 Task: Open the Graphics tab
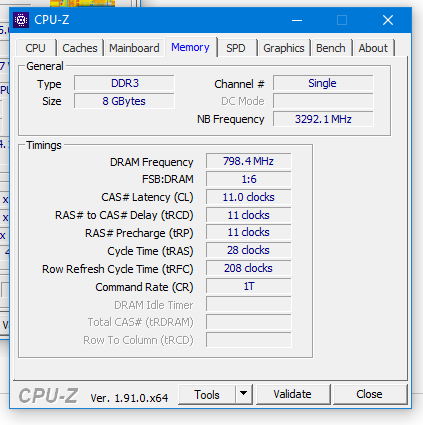[x=284, y=48]
